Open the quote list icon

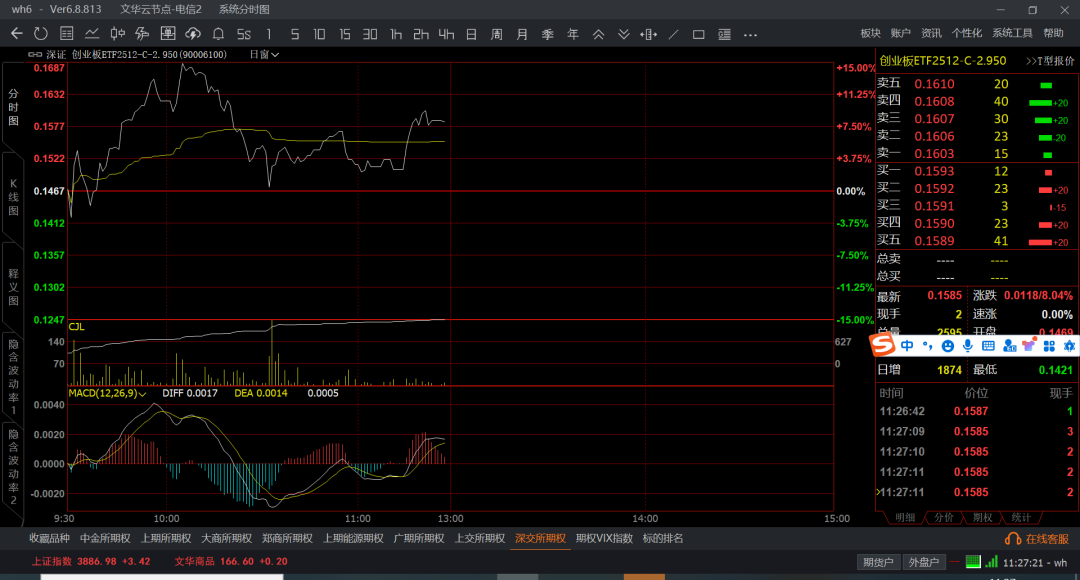[x=66, y=34]
